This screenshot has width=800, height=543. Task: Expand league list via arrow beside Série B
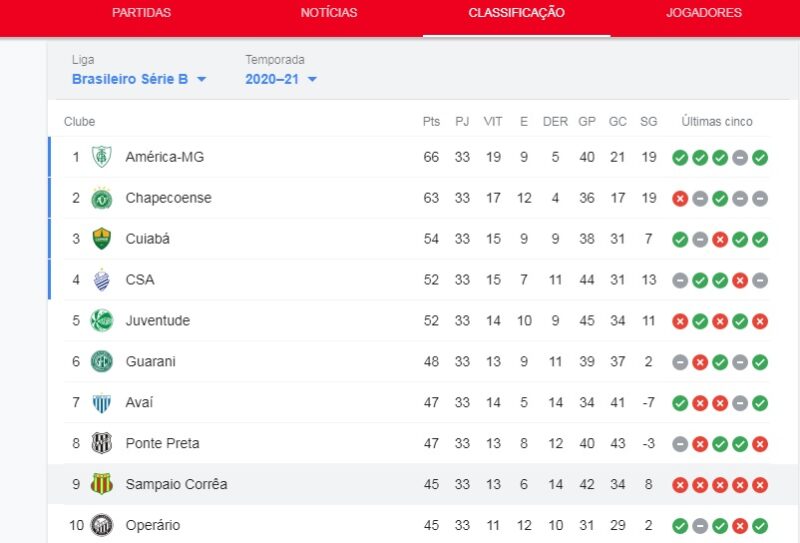coord(202,80)
